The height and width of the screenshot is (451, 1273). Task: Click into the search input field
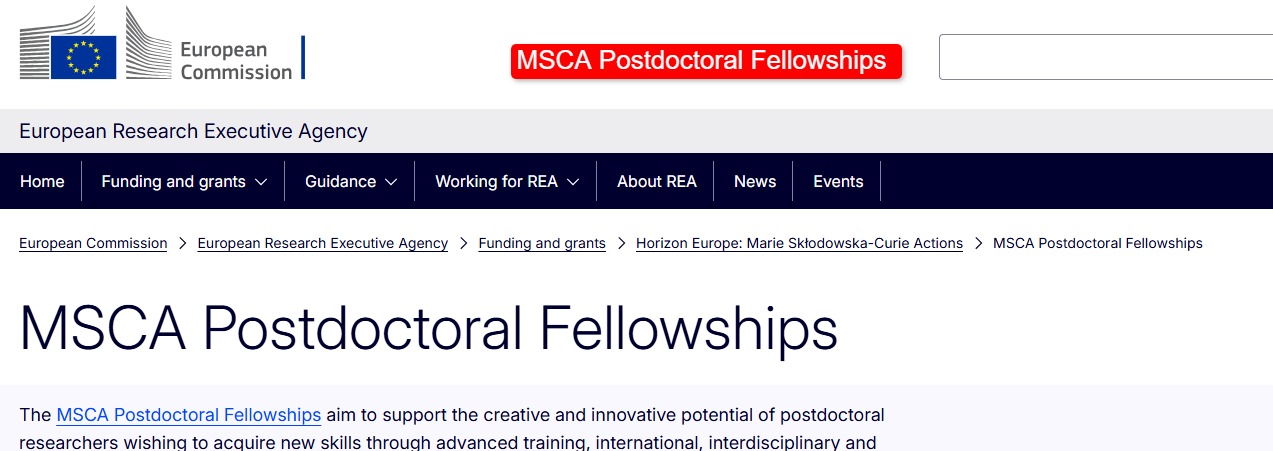click(x=1105, y=57)
